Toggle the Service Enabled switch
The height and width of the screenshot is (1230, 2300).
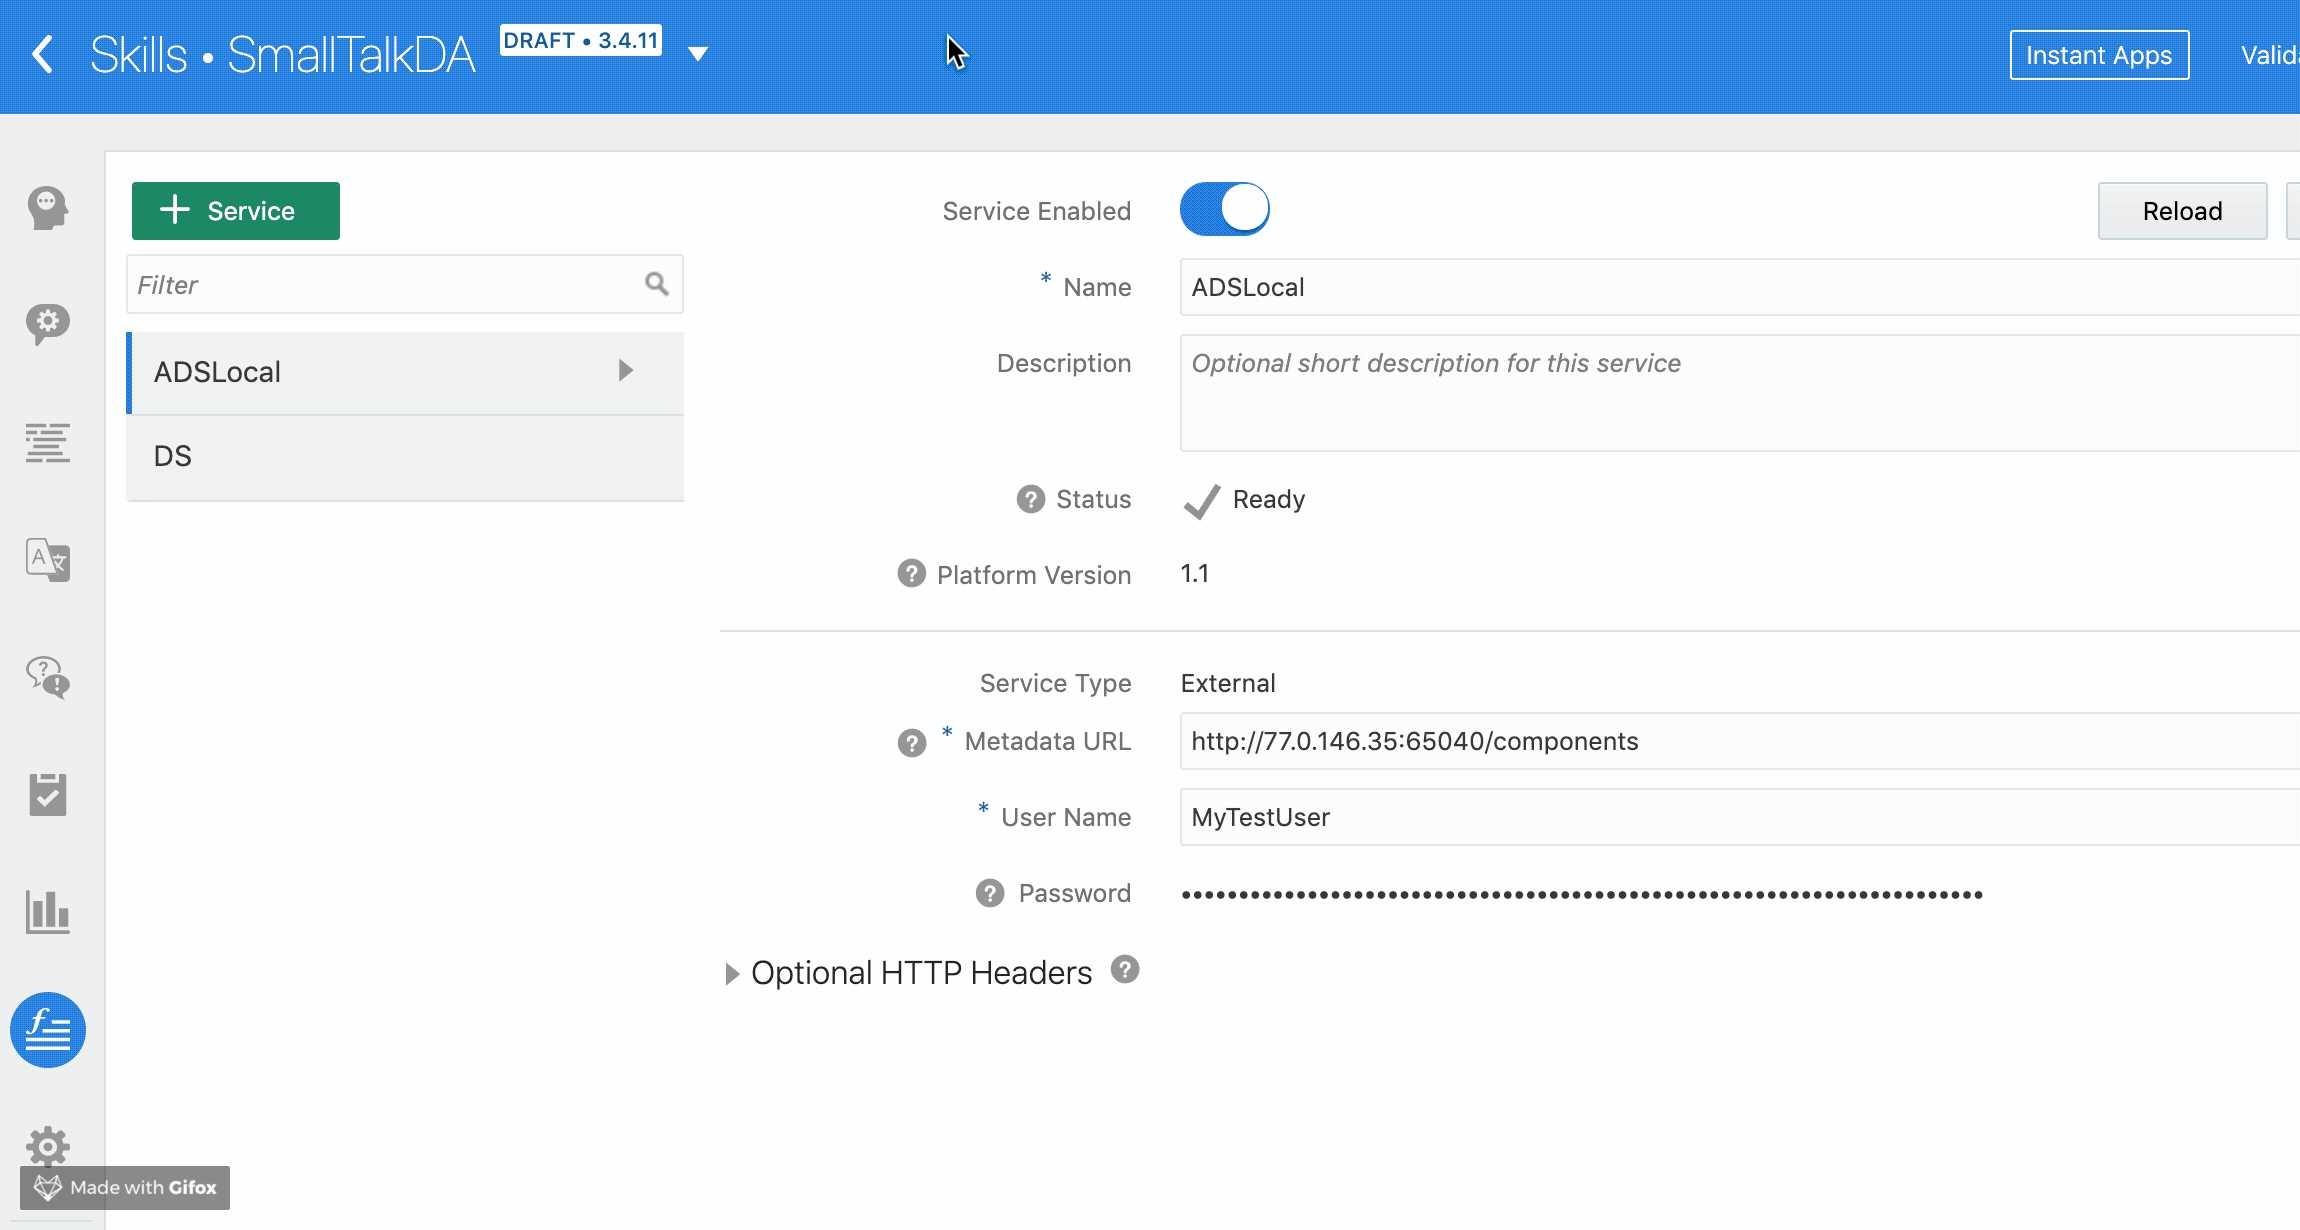[1224, 209]
